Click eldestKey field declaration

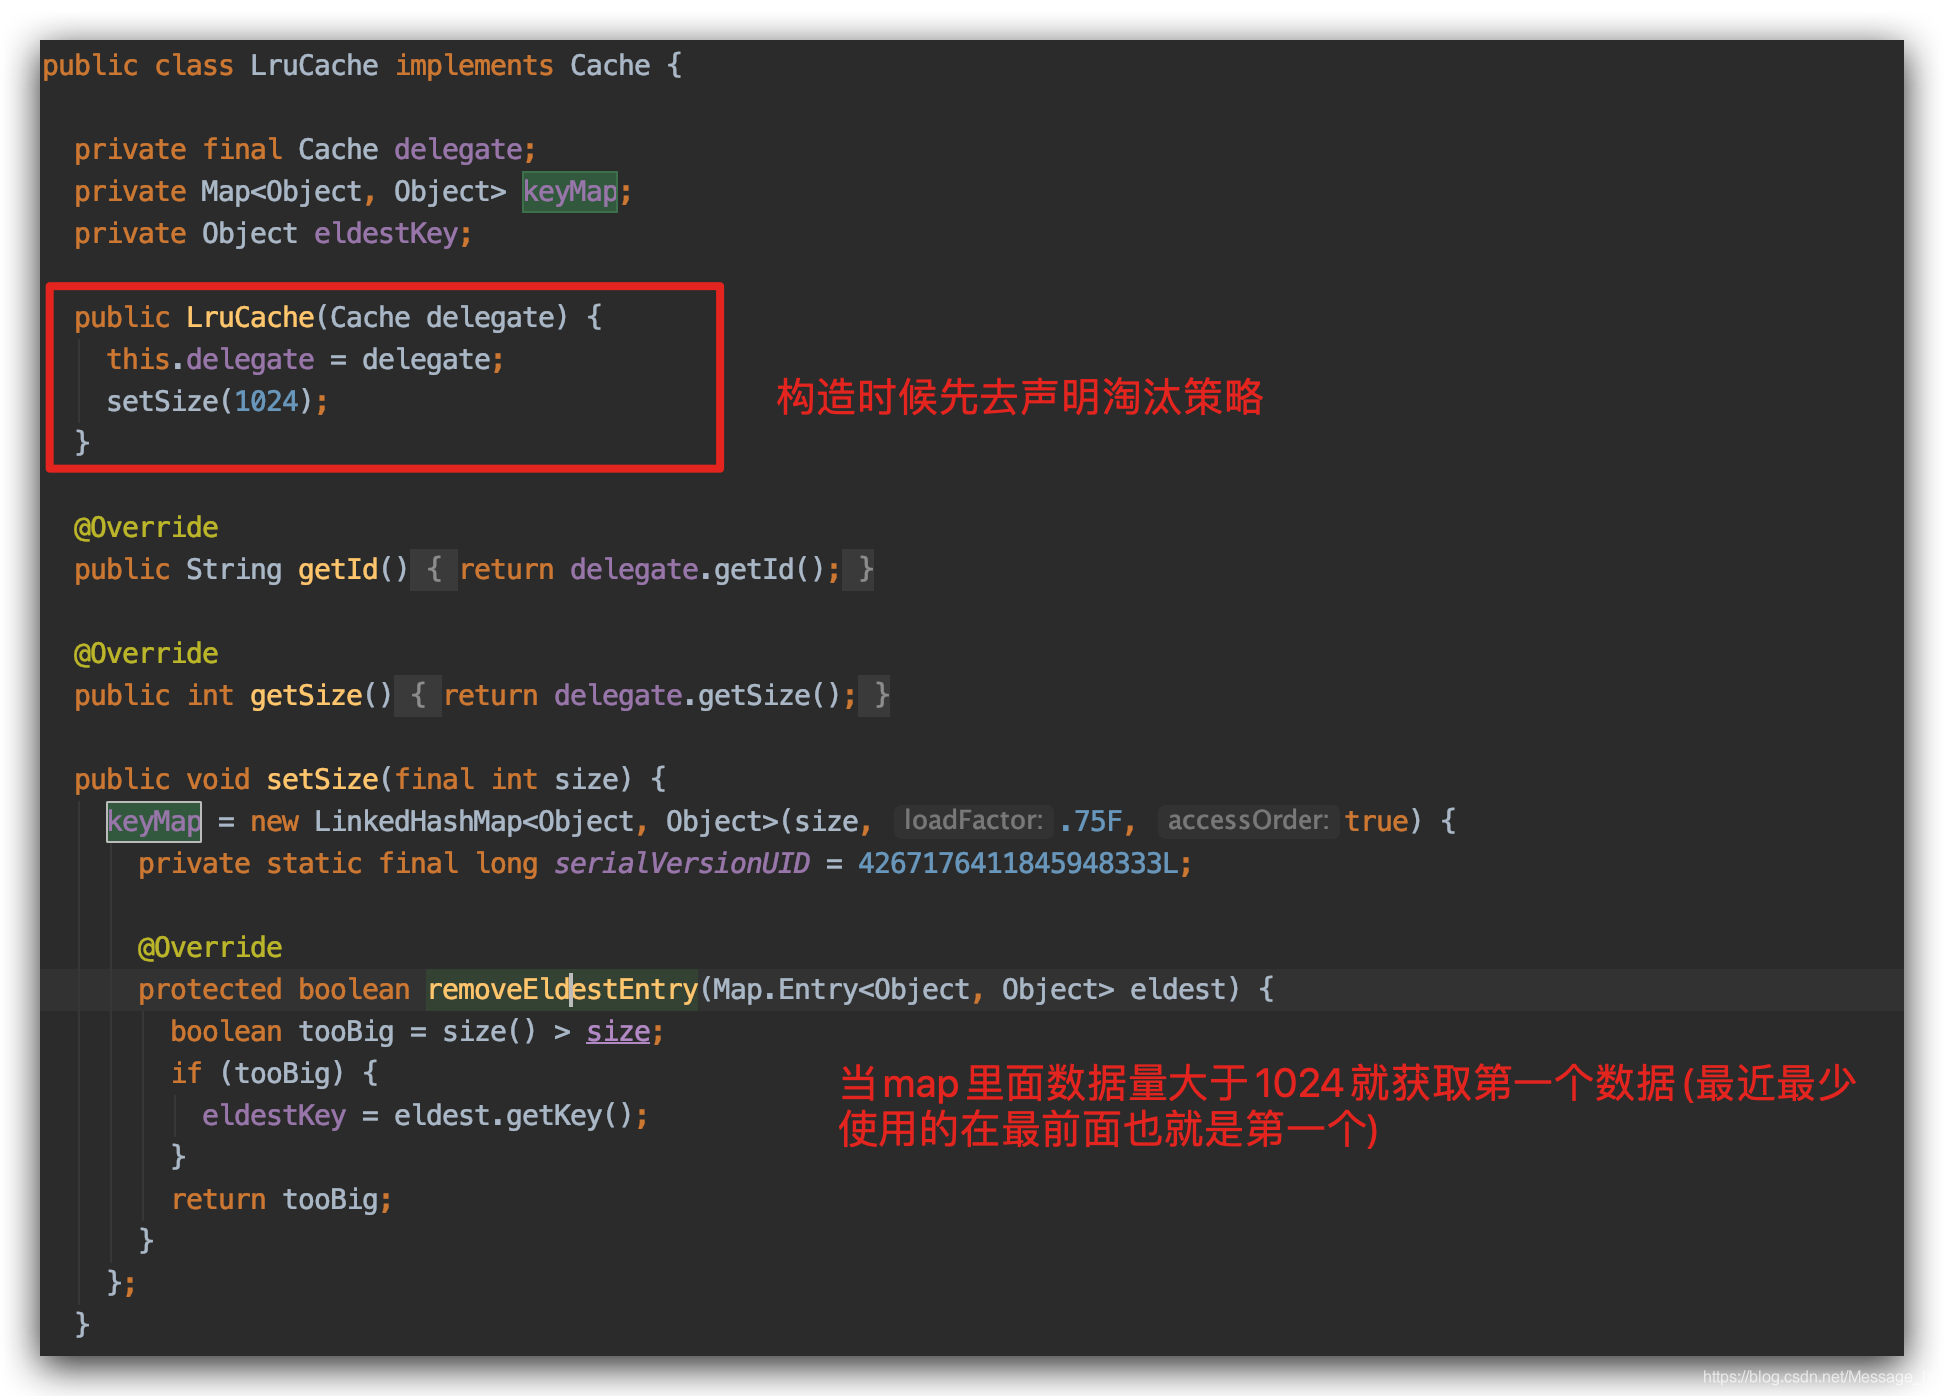pyautogui.click(x=385, y=234)
